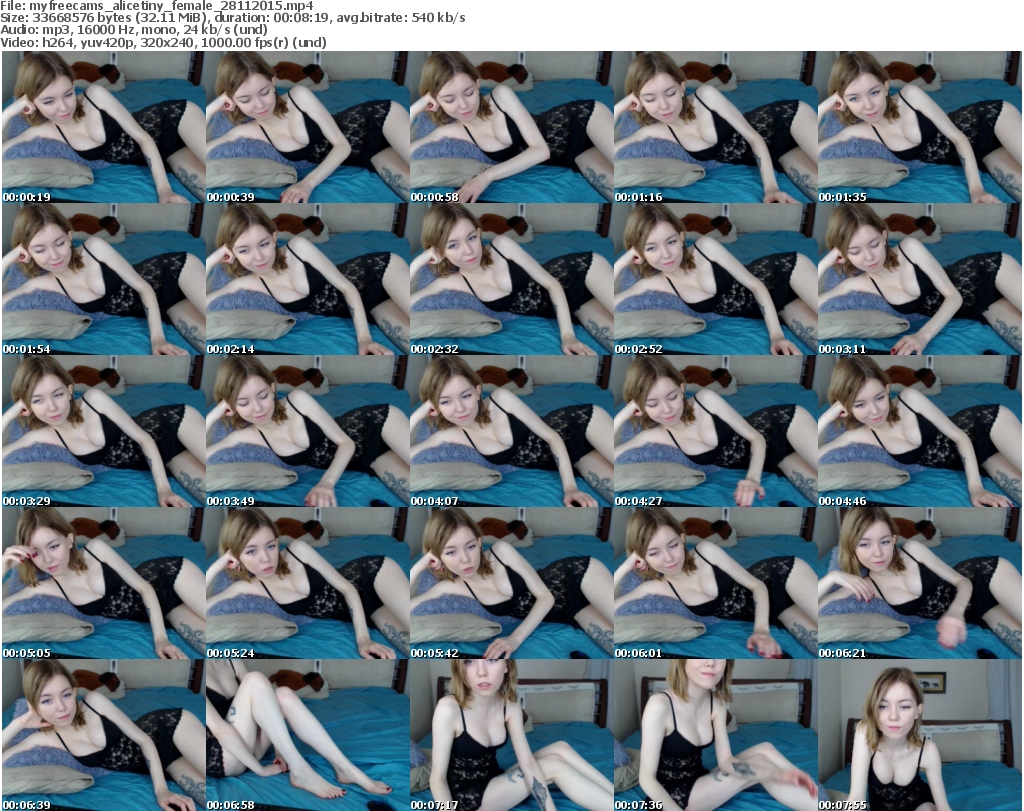The height and width of the screenshot is (811, 1024).
Task: Pick the frame at 00:05:42
Action: (511, 583)
